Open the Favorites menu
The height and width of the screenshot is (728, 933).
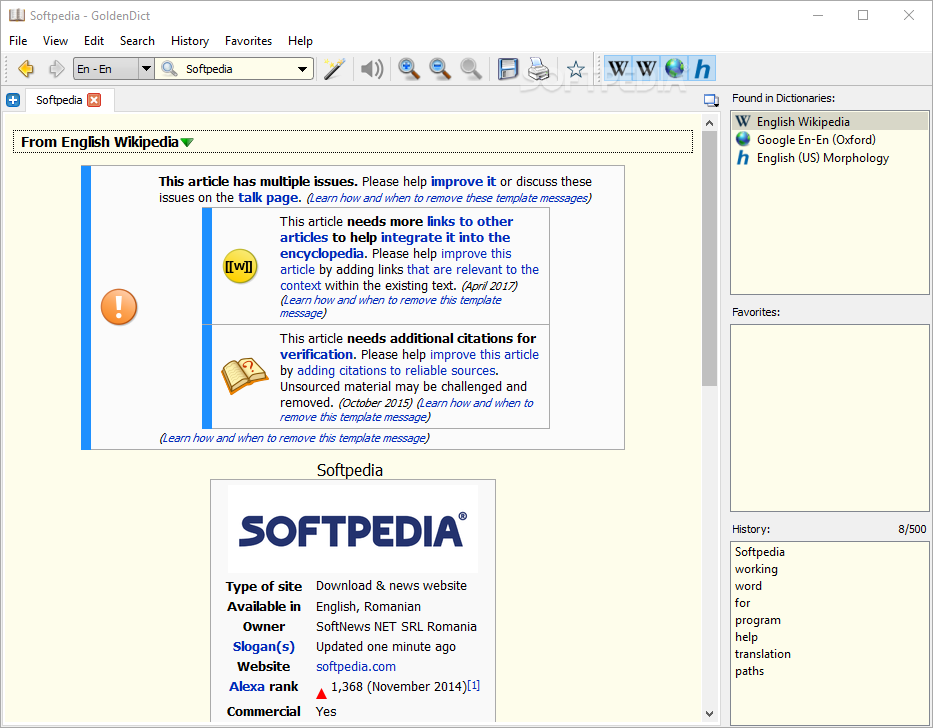[248, 40]
